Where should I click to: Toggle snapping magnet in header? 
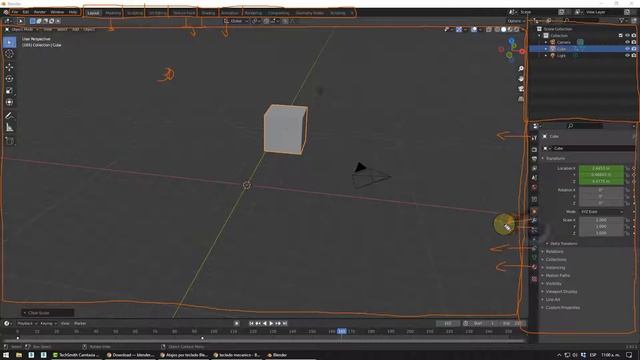pos(266,21)
